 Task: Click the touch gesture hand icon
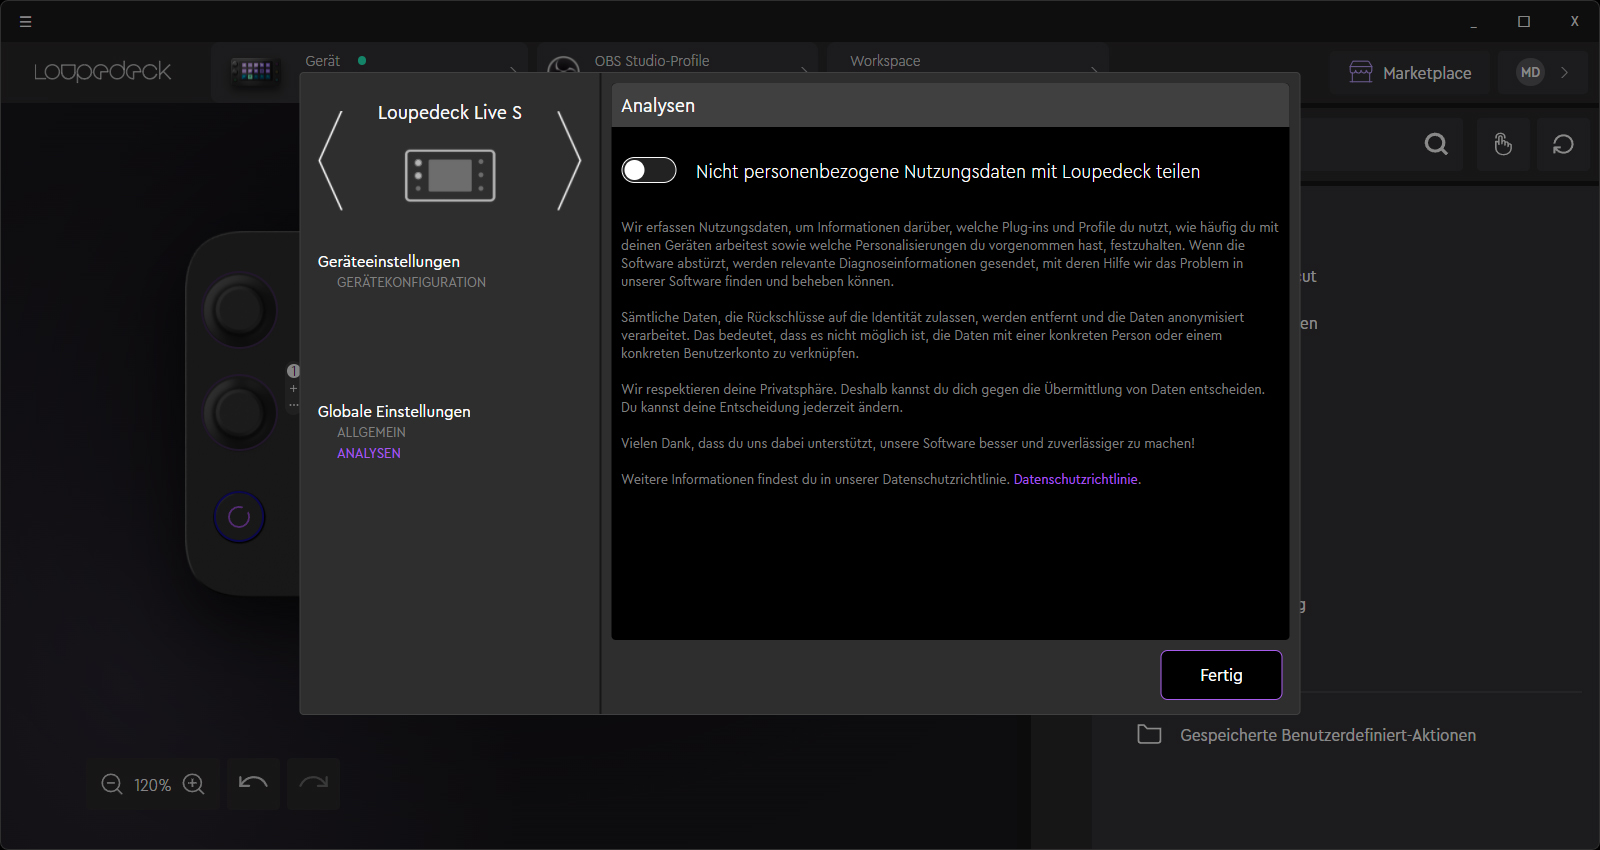[1503, 144]
